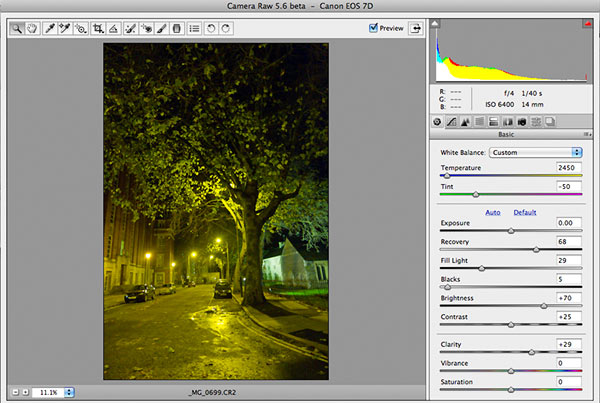Screen dimensions: 600x403
Task: Toggle shadow clipping warning on histogram
Action: (434, 24)
